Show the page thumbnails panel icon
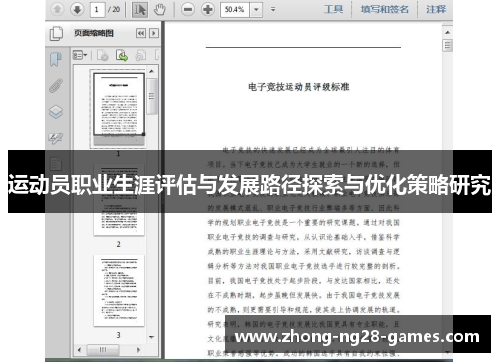This screenshot has width=500, height=362. [x=56, y=33]
